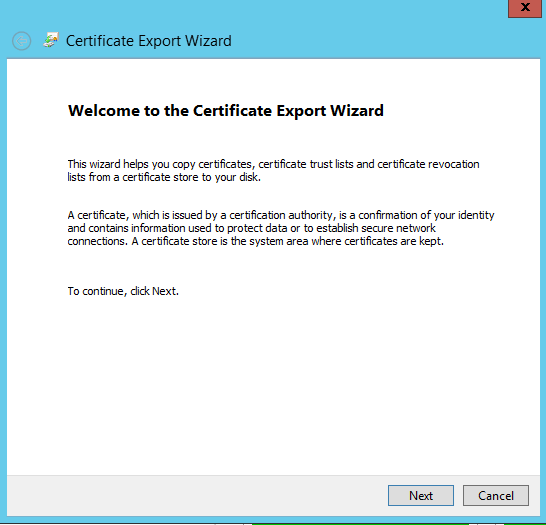Click the "To continue, click Next." instruction text
The image size is (546, 525).
pos(123,291)
